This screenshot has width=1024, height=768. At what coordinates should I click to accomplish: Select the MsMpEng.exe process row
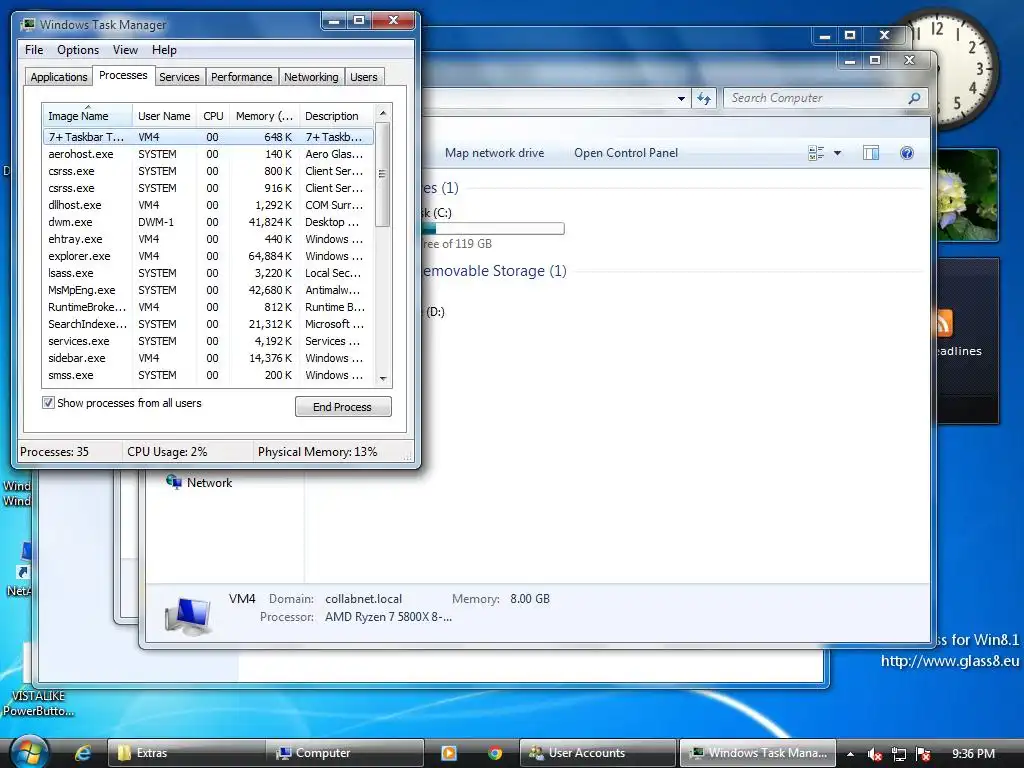tap(208, 290)
